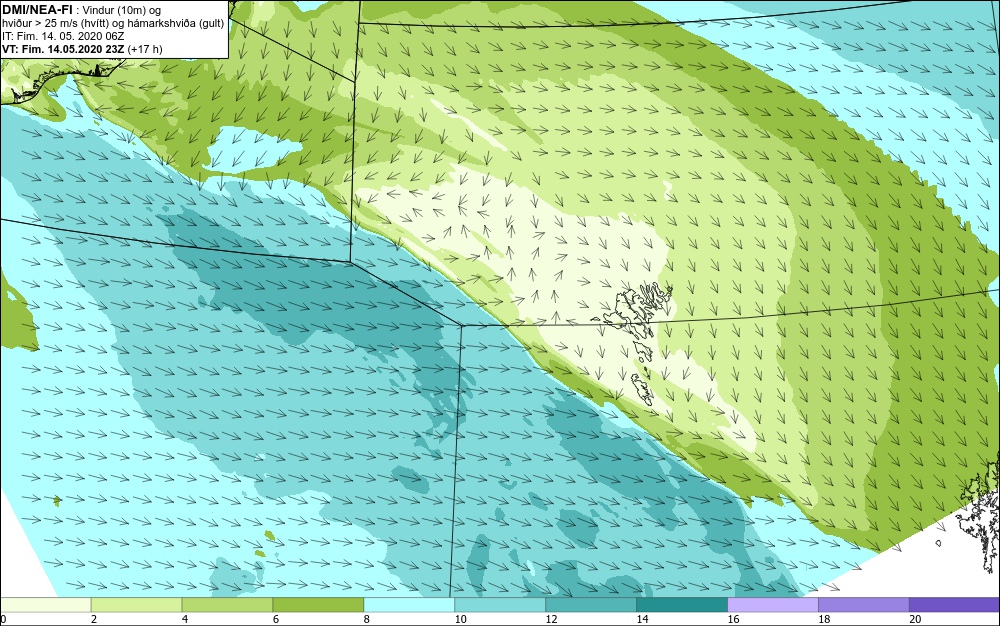
Task: Click the 2–4 m/s light green legend swatch
Action: tap(136, 604)
